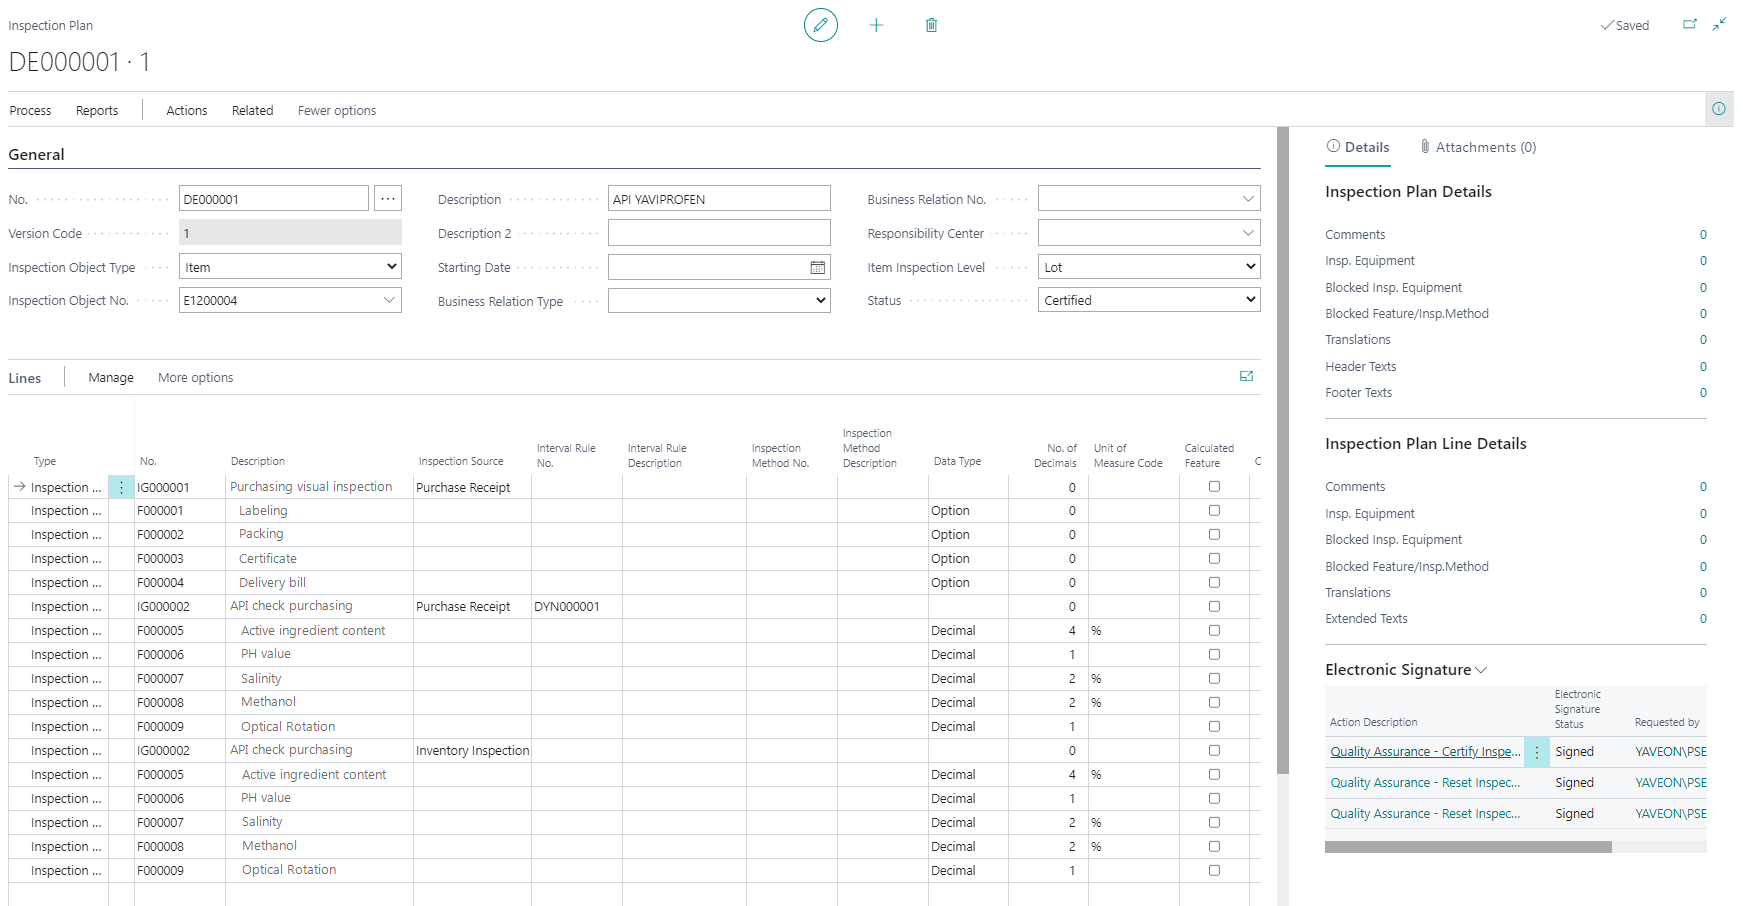
Task: Expand the Inspection Object Type dropdown
Action: point(290,267)
